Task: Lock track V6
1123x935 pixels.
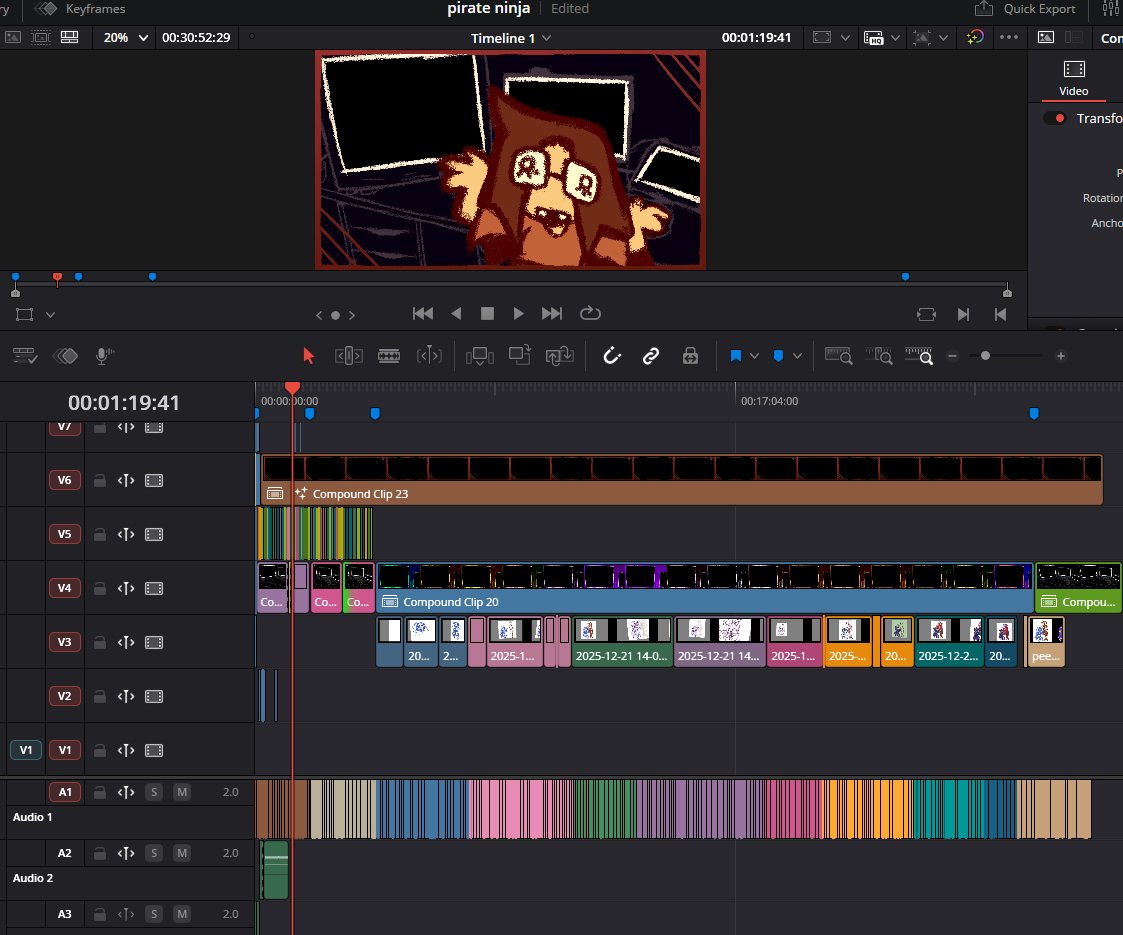Action: tap(100, 480)
